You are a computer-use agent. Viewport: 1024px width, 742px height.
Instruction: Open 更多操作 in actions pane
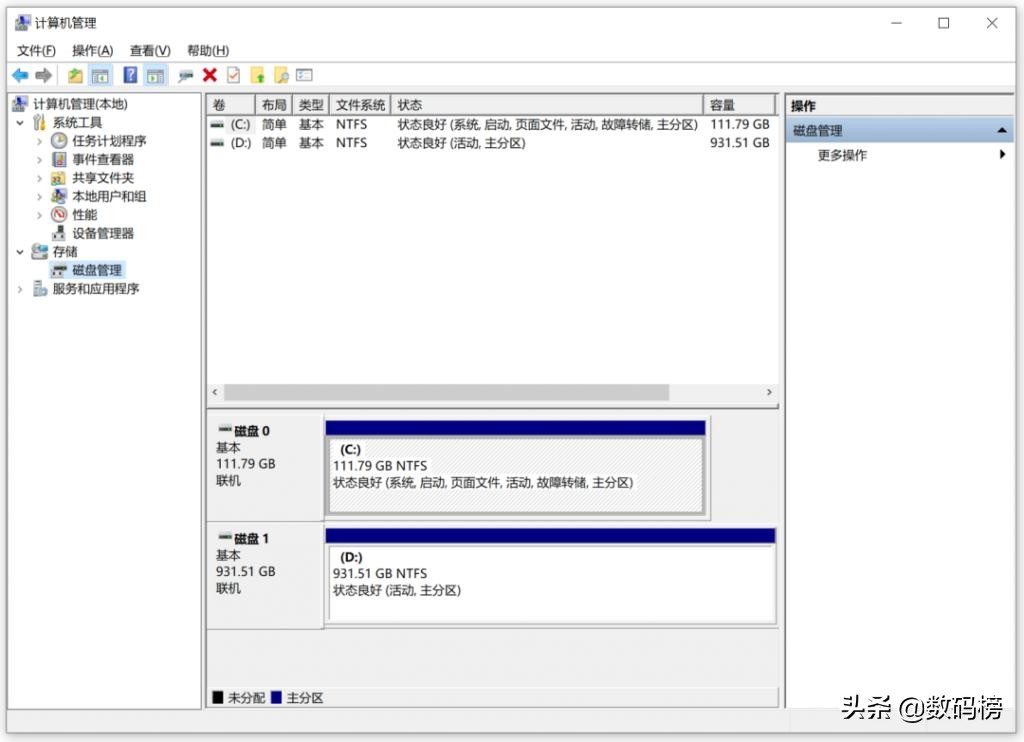842,155
